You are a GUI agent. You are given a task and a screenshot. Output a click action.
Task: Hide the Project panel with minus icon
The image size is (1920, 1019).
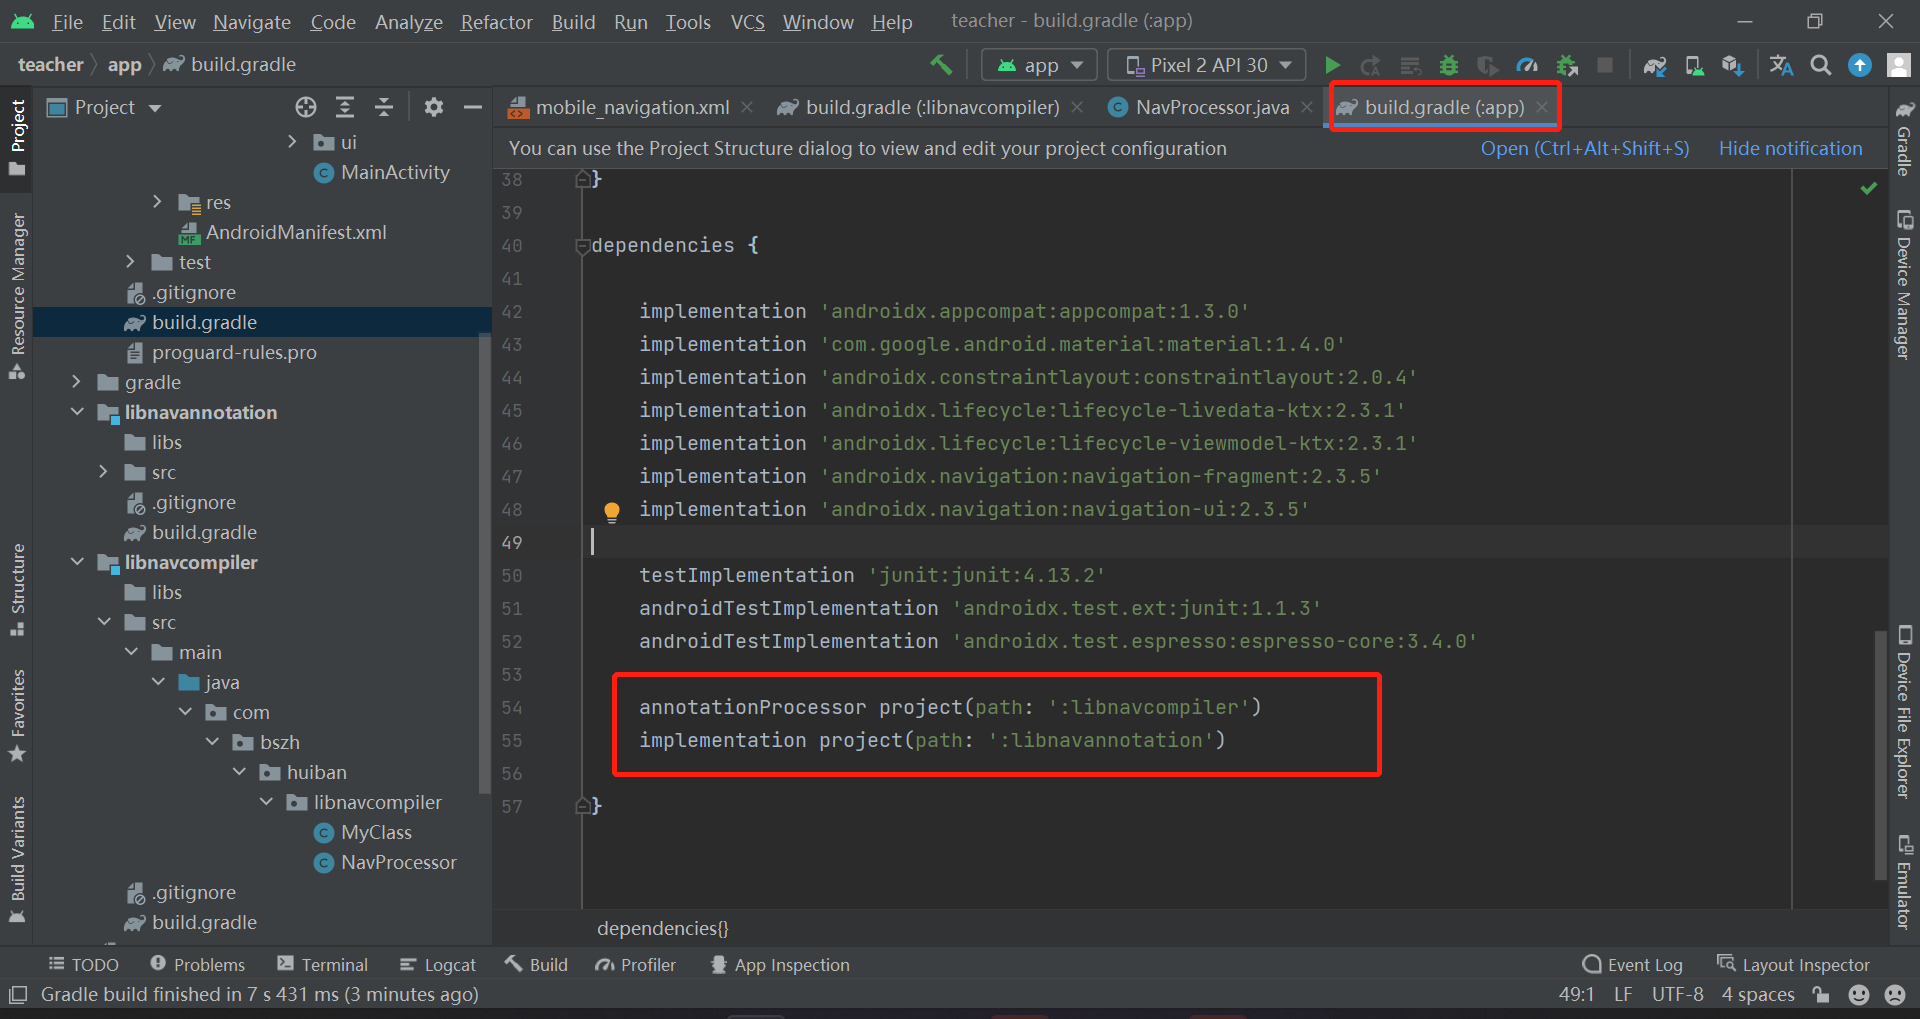[472, 107]
